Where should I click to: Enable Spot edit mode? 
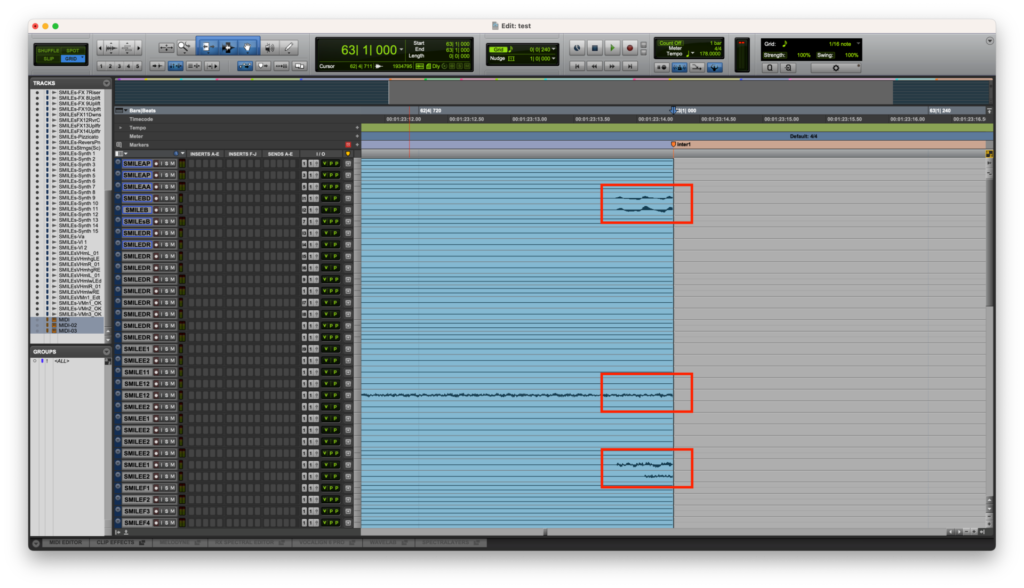coord(73,50)
